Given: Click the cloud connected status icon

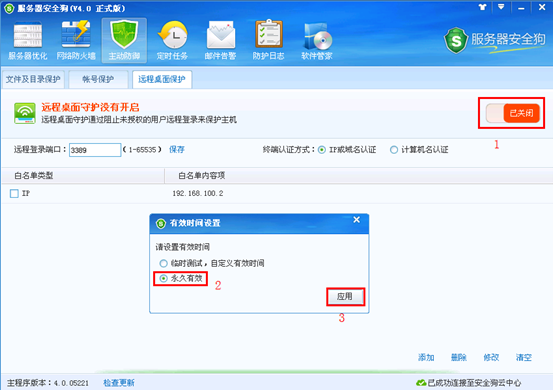Looking at the screenshot, I should [421, 383].
